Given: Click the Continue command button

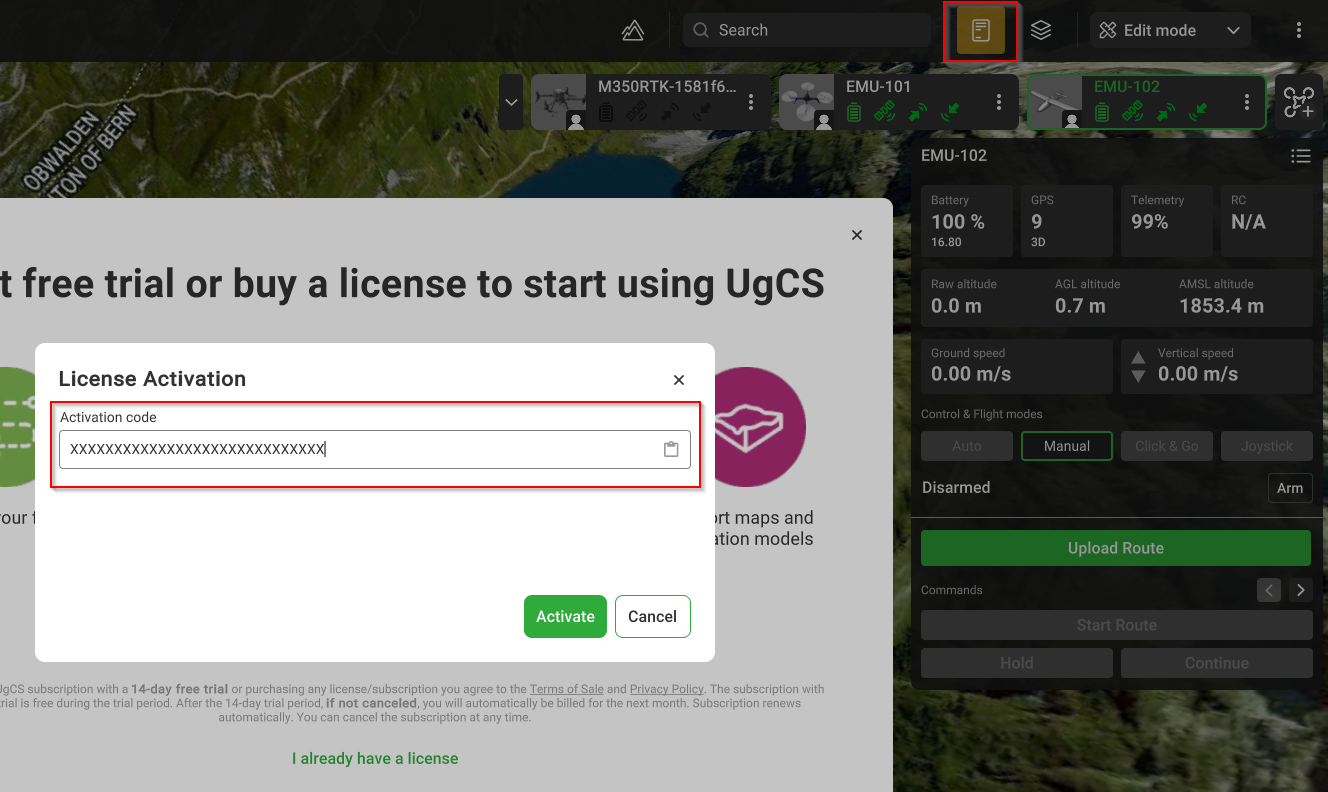Looking at the screenshot, I should pos(1217,663).
